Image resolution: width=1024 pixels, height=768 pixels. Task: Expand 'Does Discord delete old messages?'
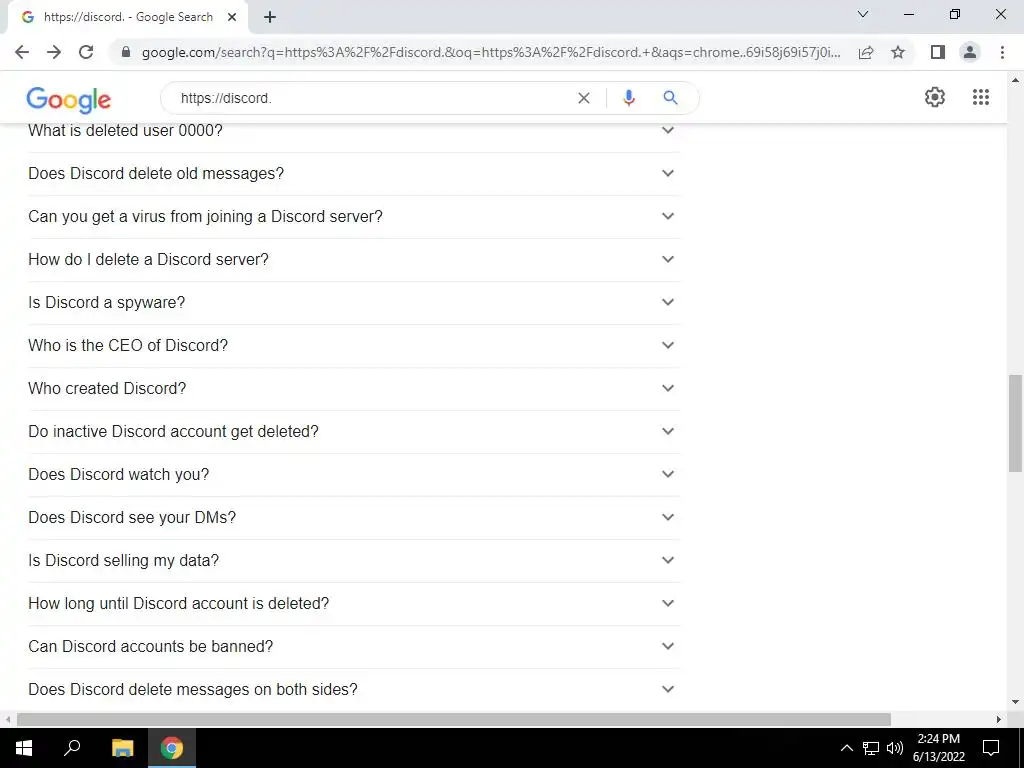pyautogui.click(x=353, y=174)
